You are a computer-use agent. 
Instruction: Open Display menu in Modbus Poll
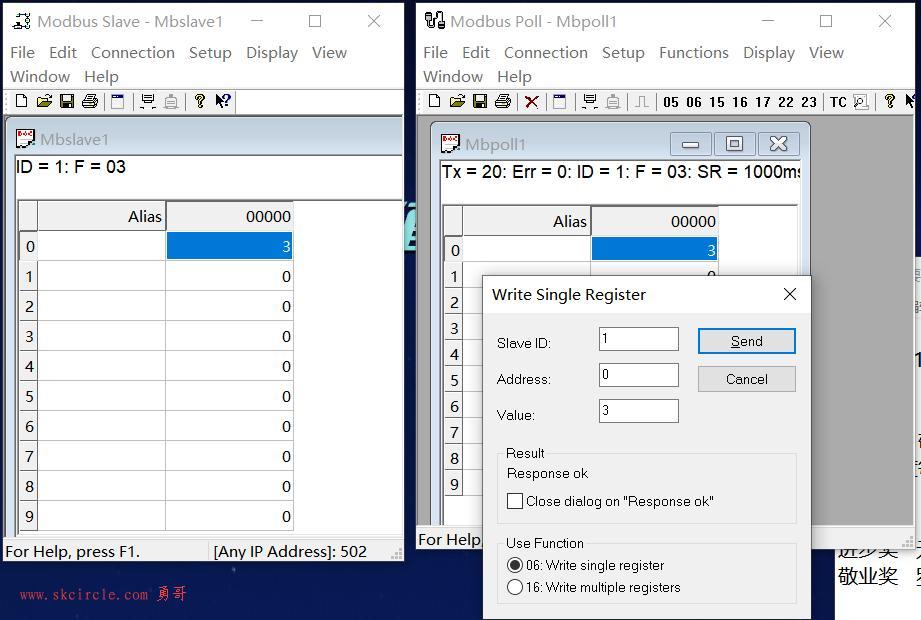pos(769,53)
